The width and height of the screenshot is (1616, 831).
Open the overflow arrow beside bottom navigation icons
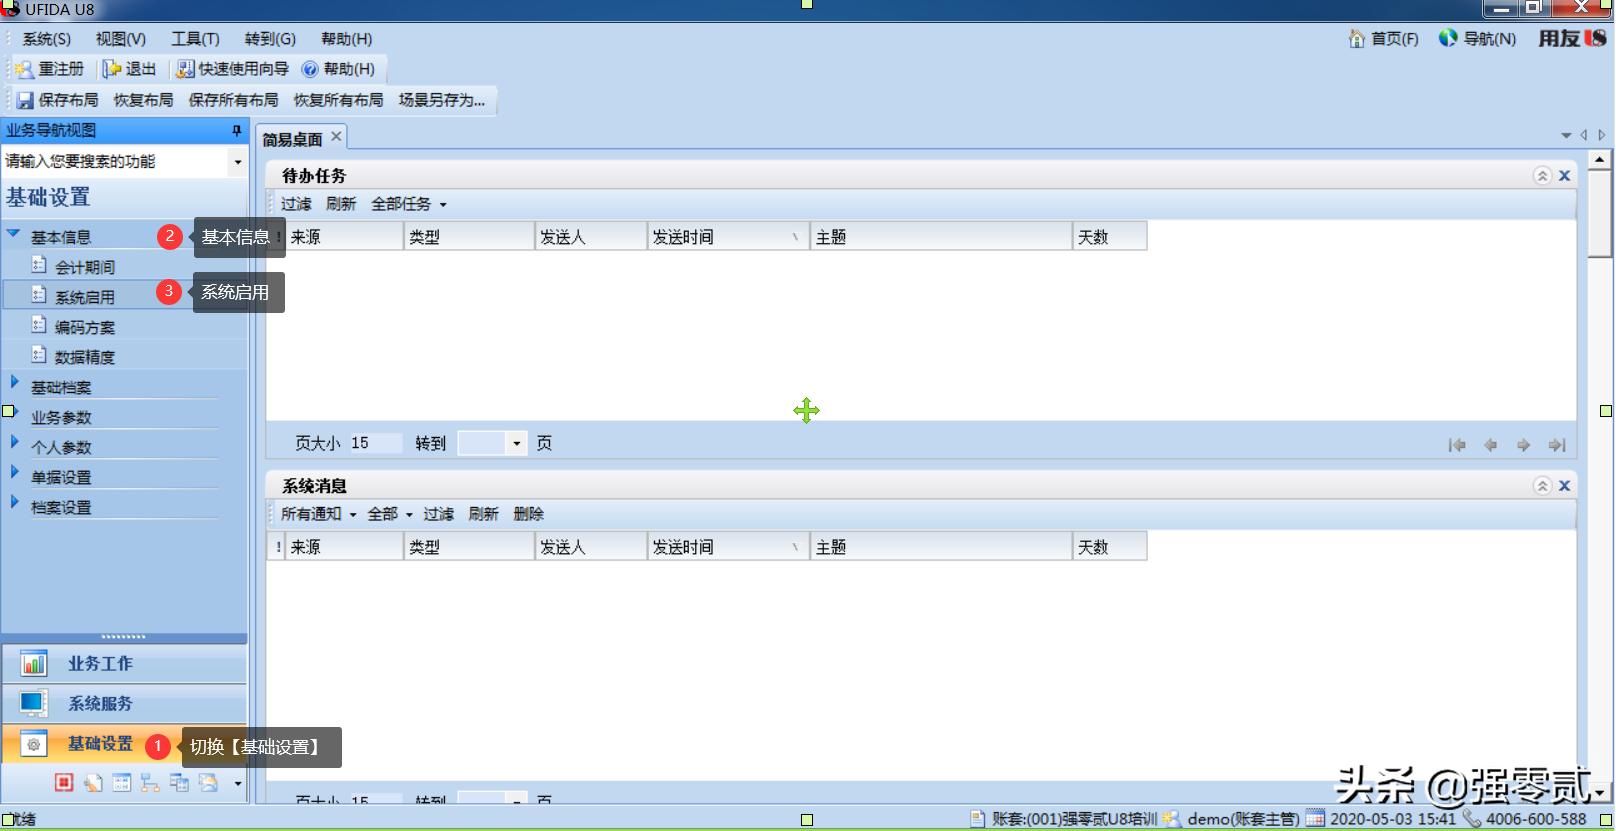(238, 783)
